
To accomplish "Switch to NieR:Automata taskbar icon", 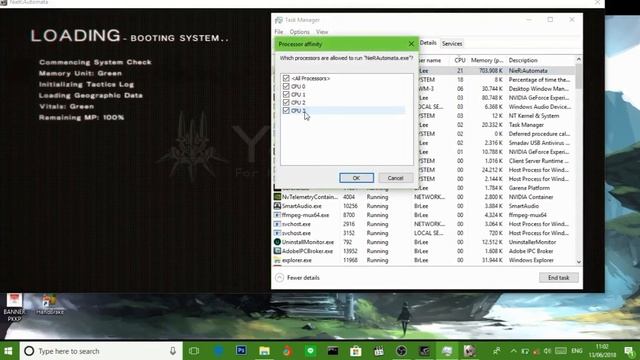I will (470, 351).
